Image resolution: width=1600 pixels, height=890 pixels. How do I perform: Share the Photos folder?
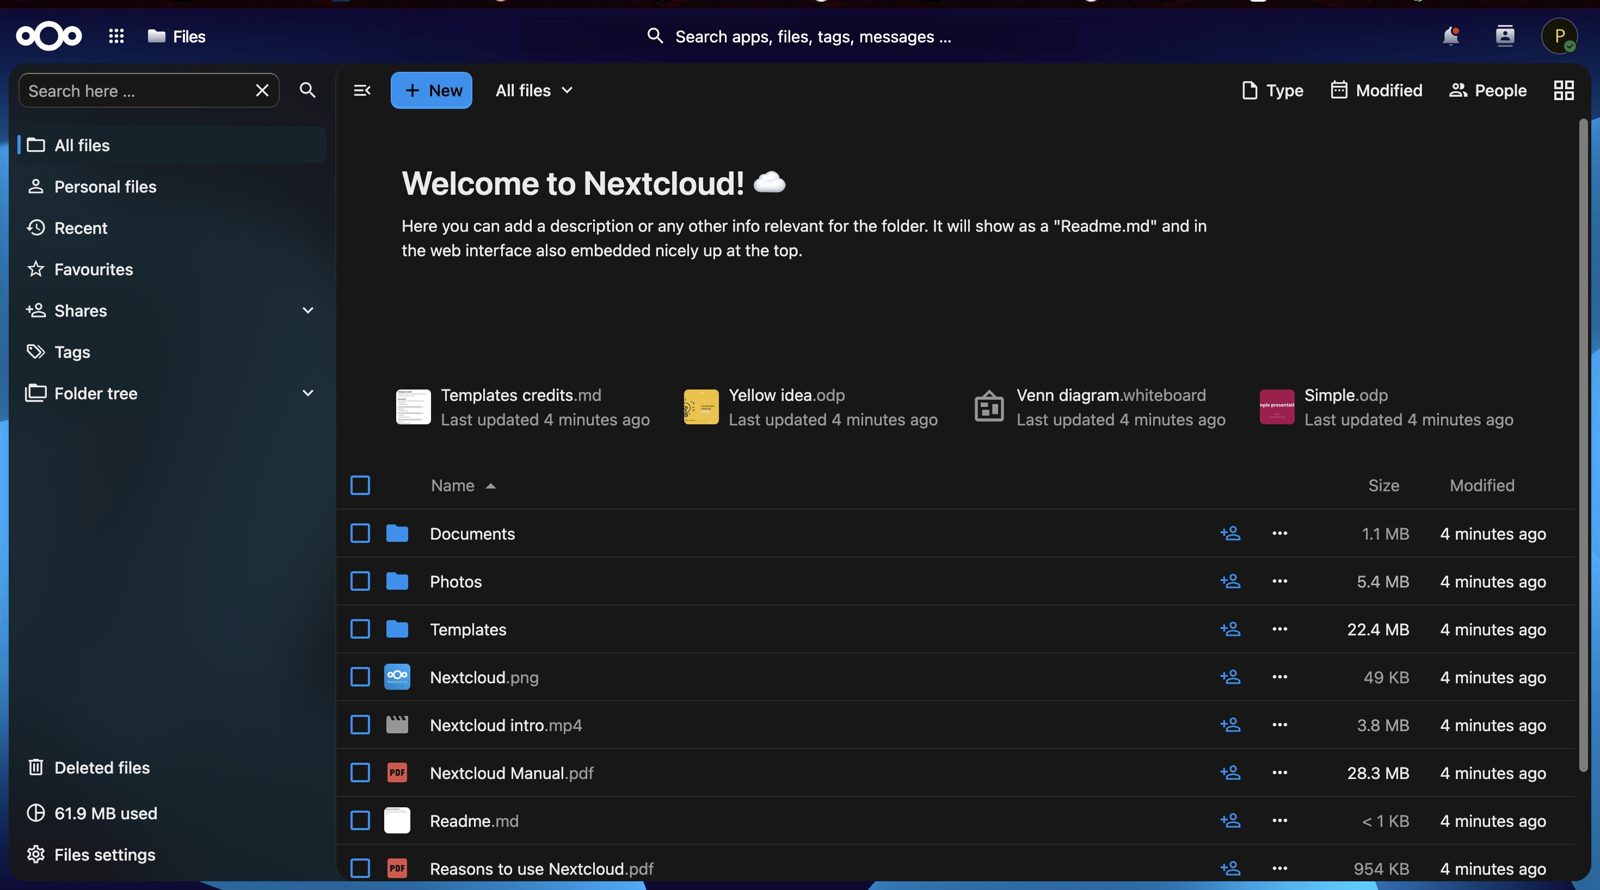click(x=1230, y=581)
